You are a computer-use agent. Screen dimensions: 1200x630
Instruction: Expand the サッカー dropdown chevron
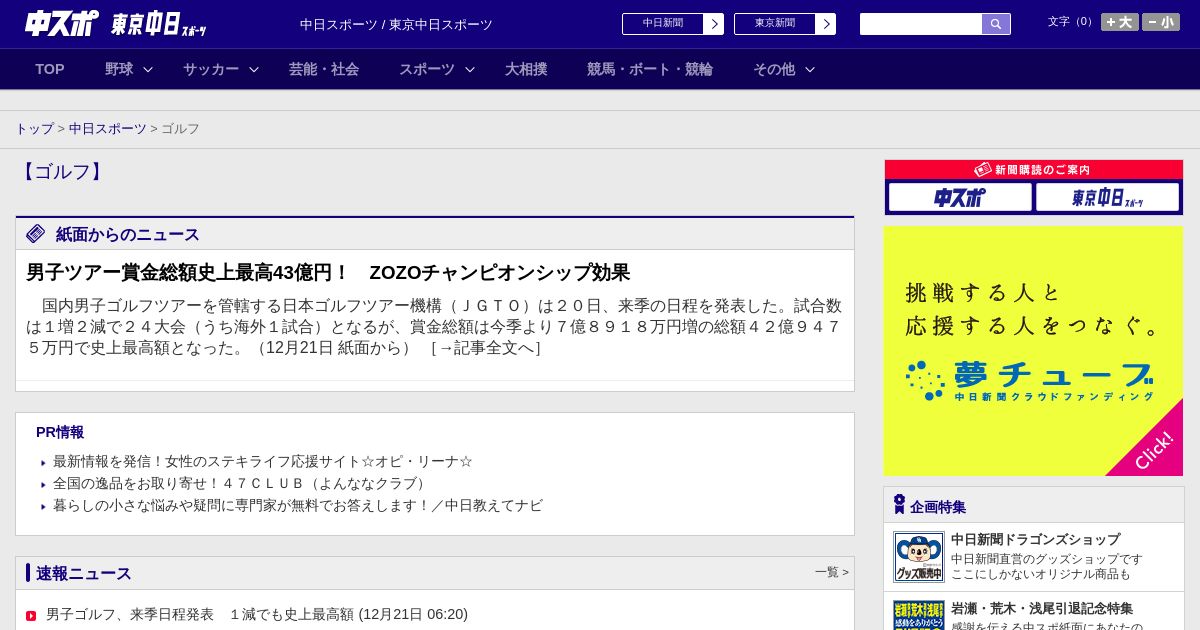(x=254, y=69)
